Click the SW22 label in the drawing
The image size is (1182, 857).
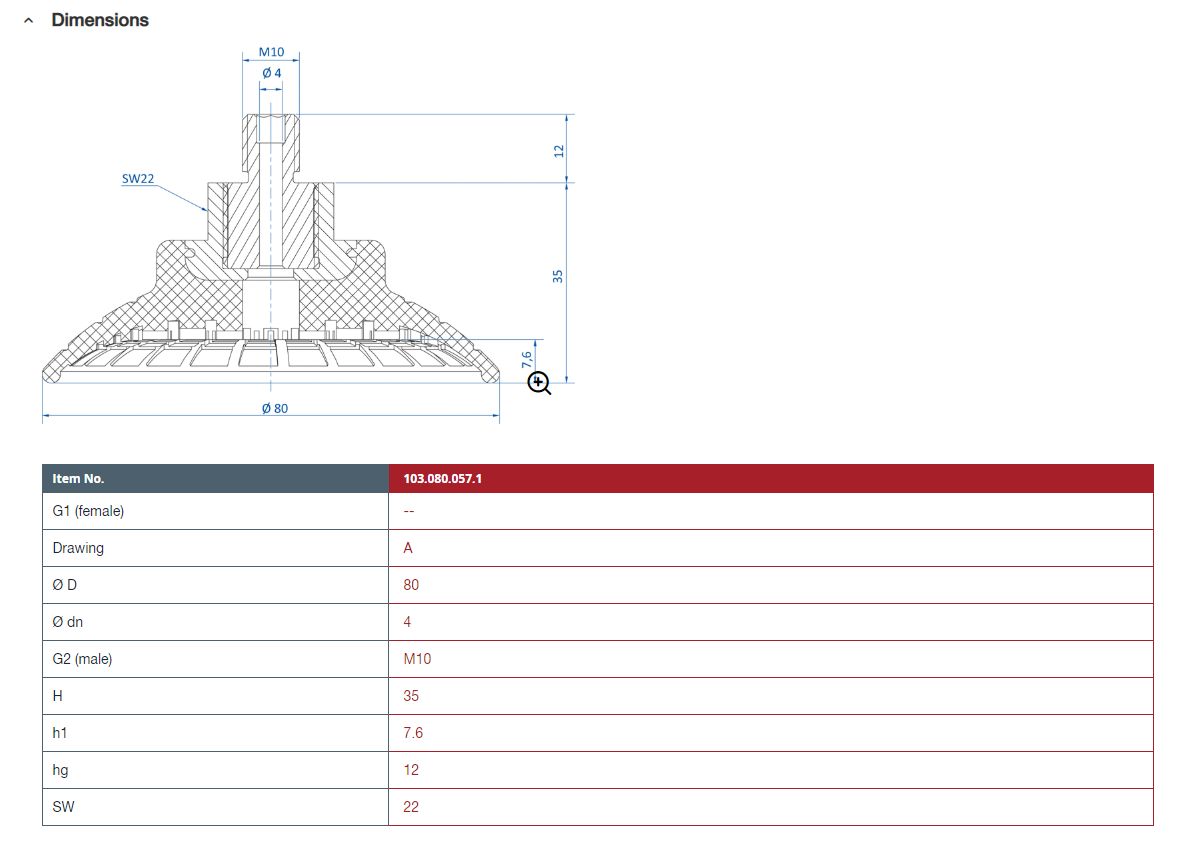tap(138, 179)
